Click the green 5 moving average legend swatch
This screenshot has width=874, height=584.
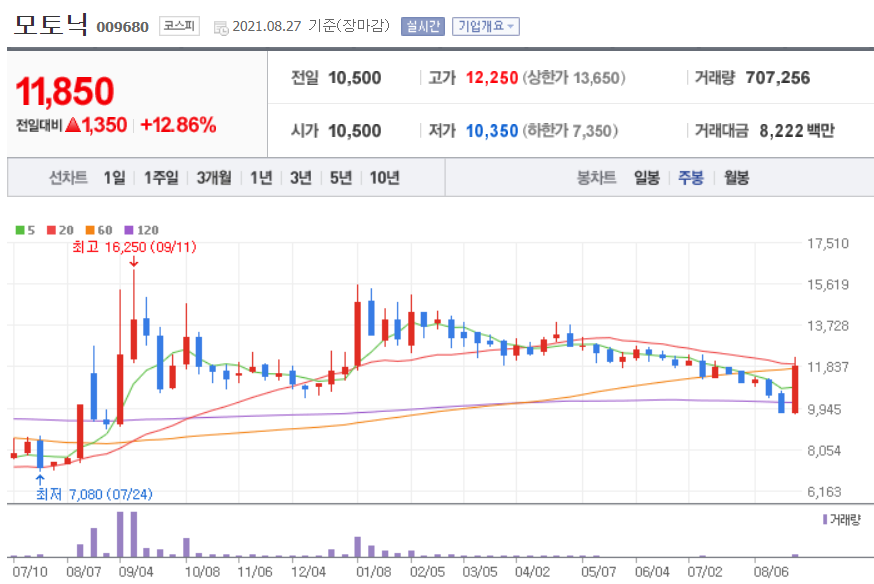point(20,230)
